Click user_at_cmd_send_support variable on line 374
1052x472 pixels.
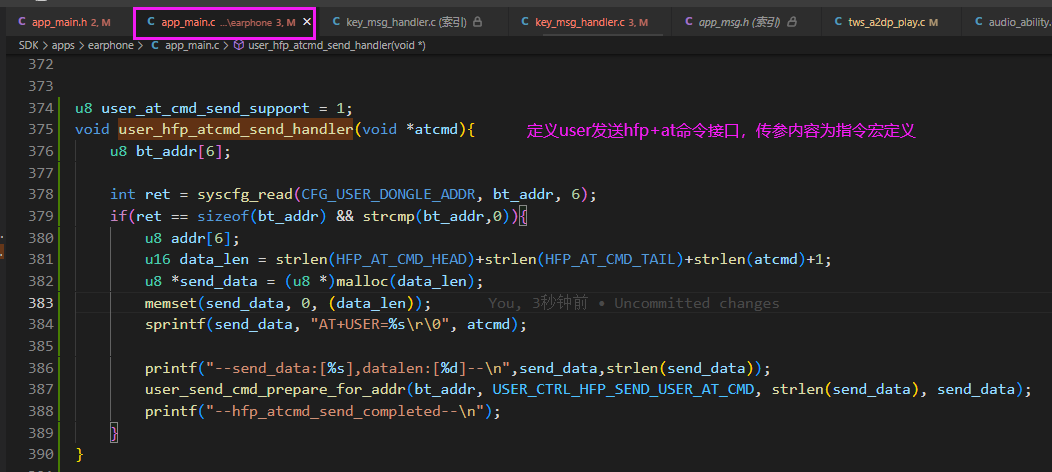205,109
